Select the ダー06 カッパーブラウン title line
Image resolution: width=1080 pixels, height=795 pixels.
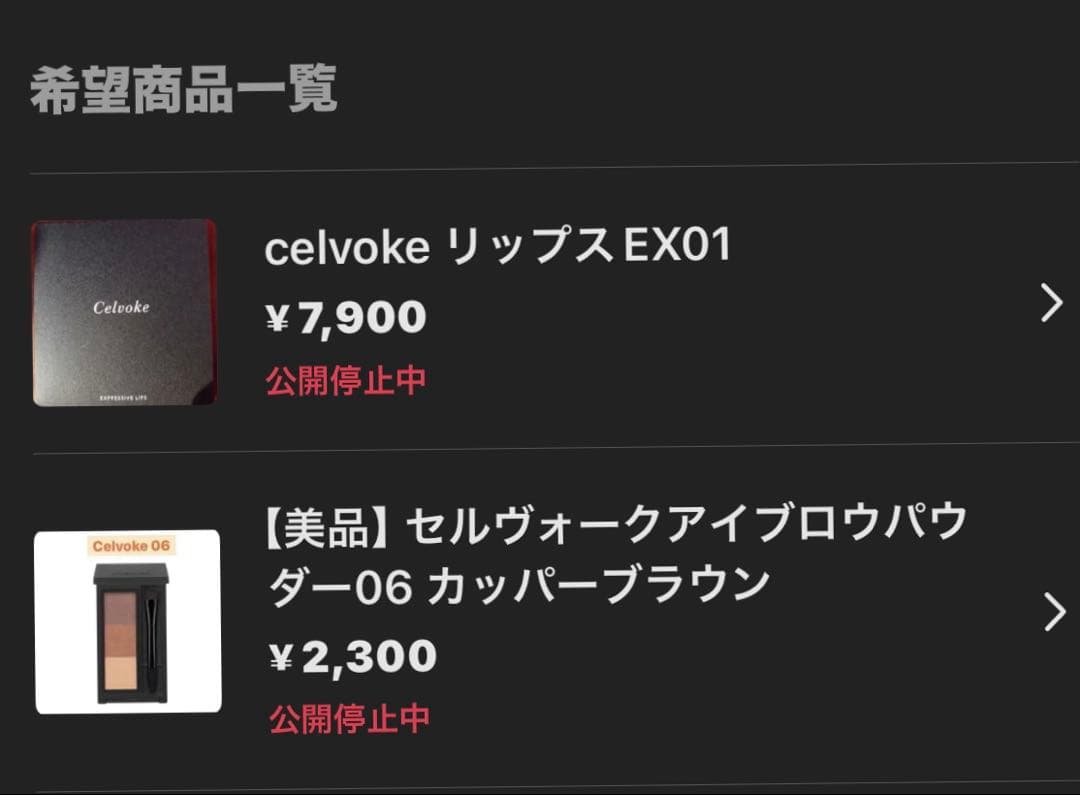click(519, 587)
